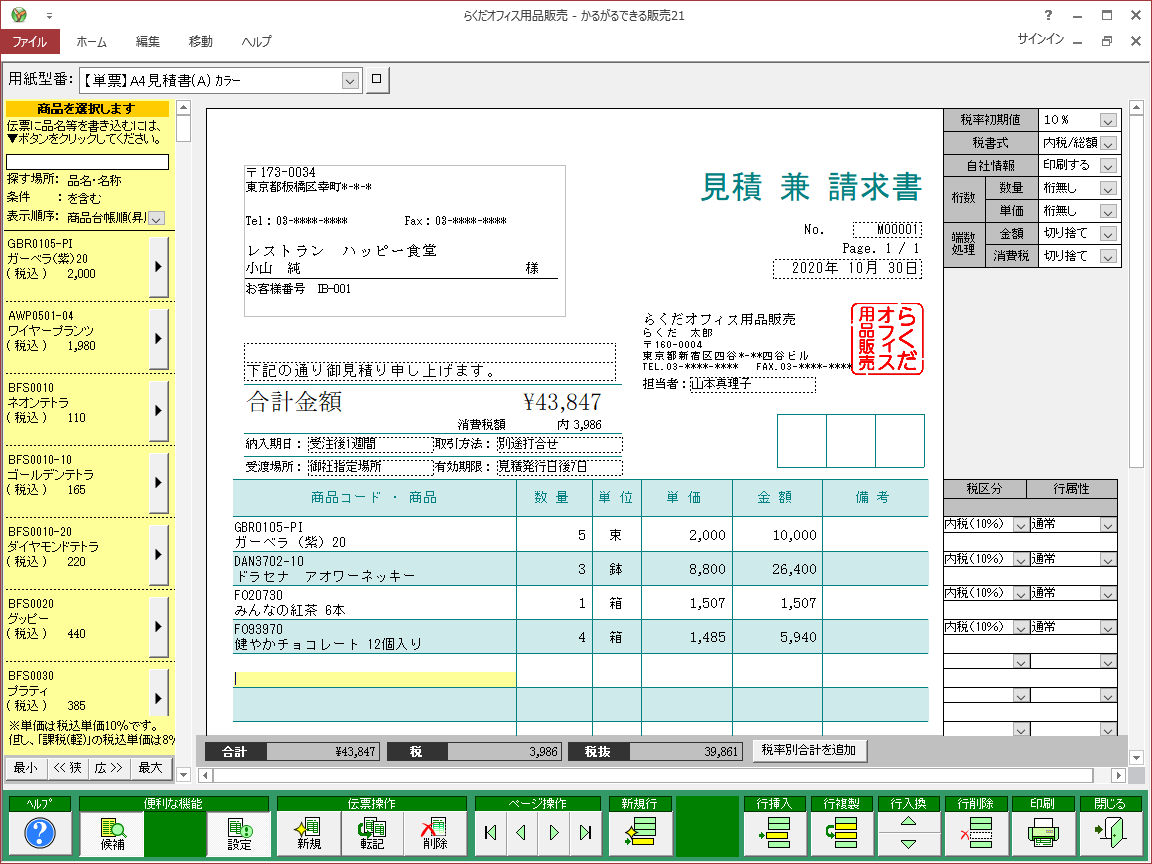1152x864 pixels.
Task: Move row up with 行入換 up arrow
Action: pos(909,821)
